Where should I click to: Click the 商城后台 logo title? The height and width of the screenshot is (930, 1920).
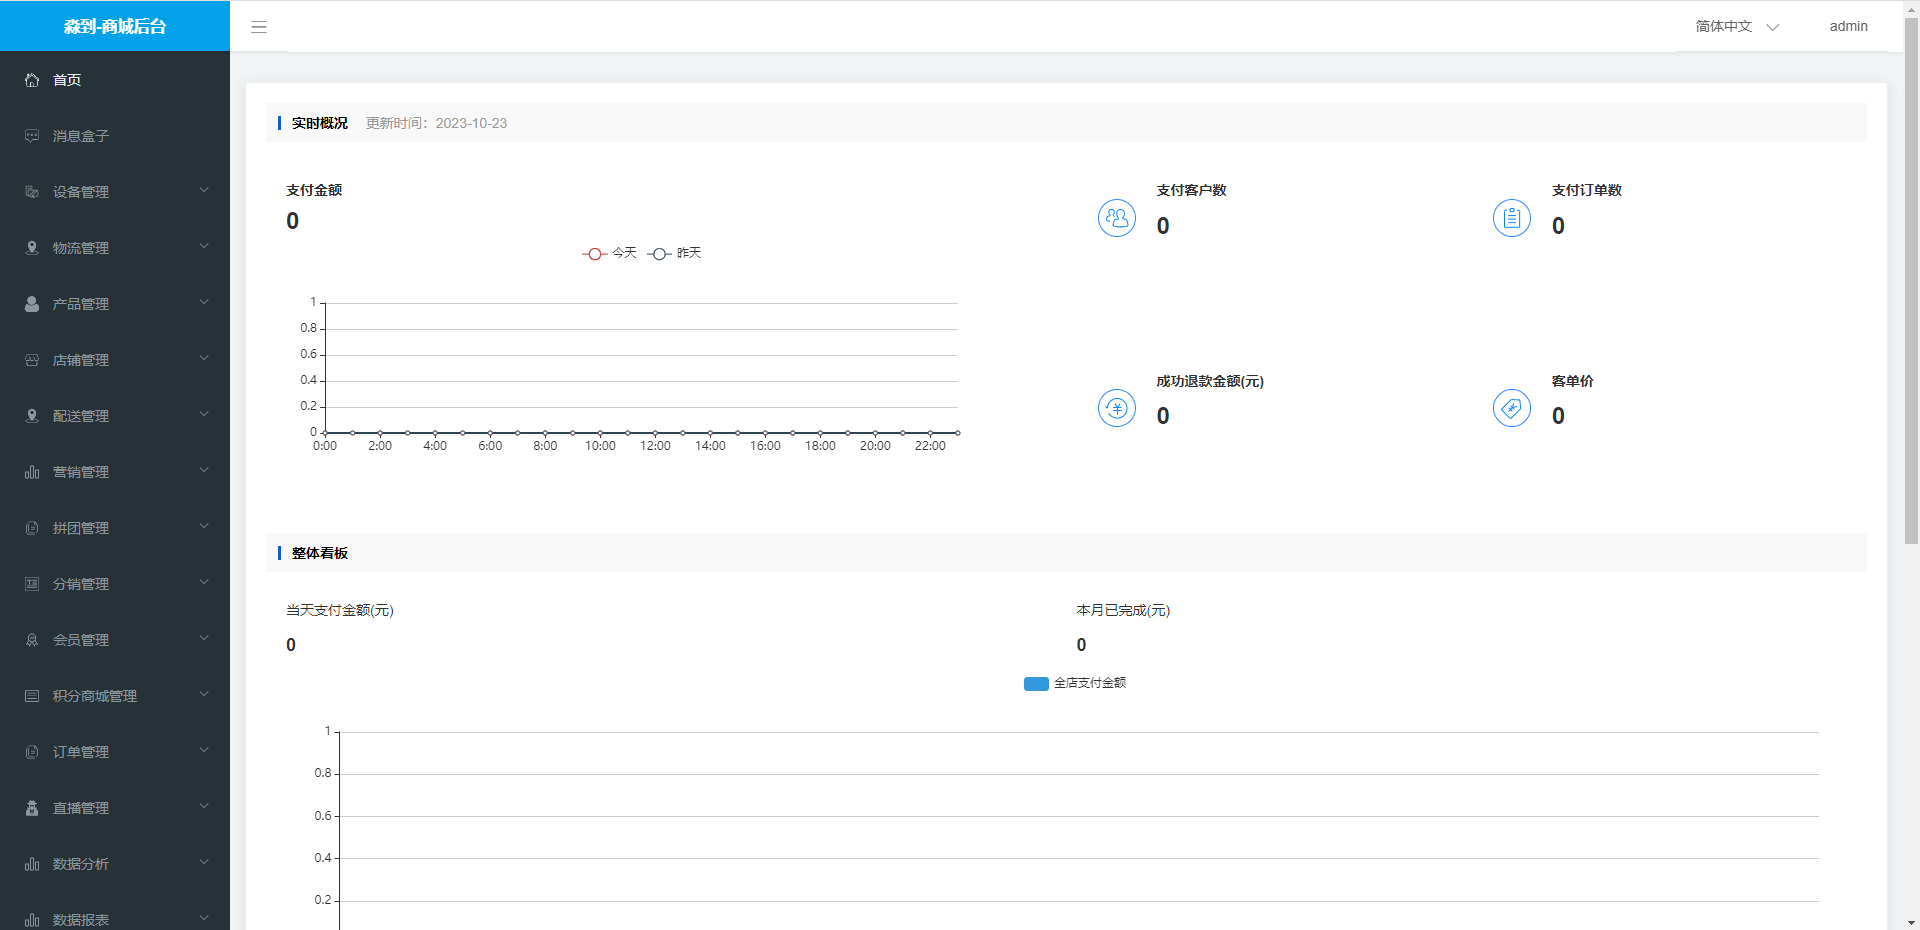pyautogui.click(x=115, y=26)
